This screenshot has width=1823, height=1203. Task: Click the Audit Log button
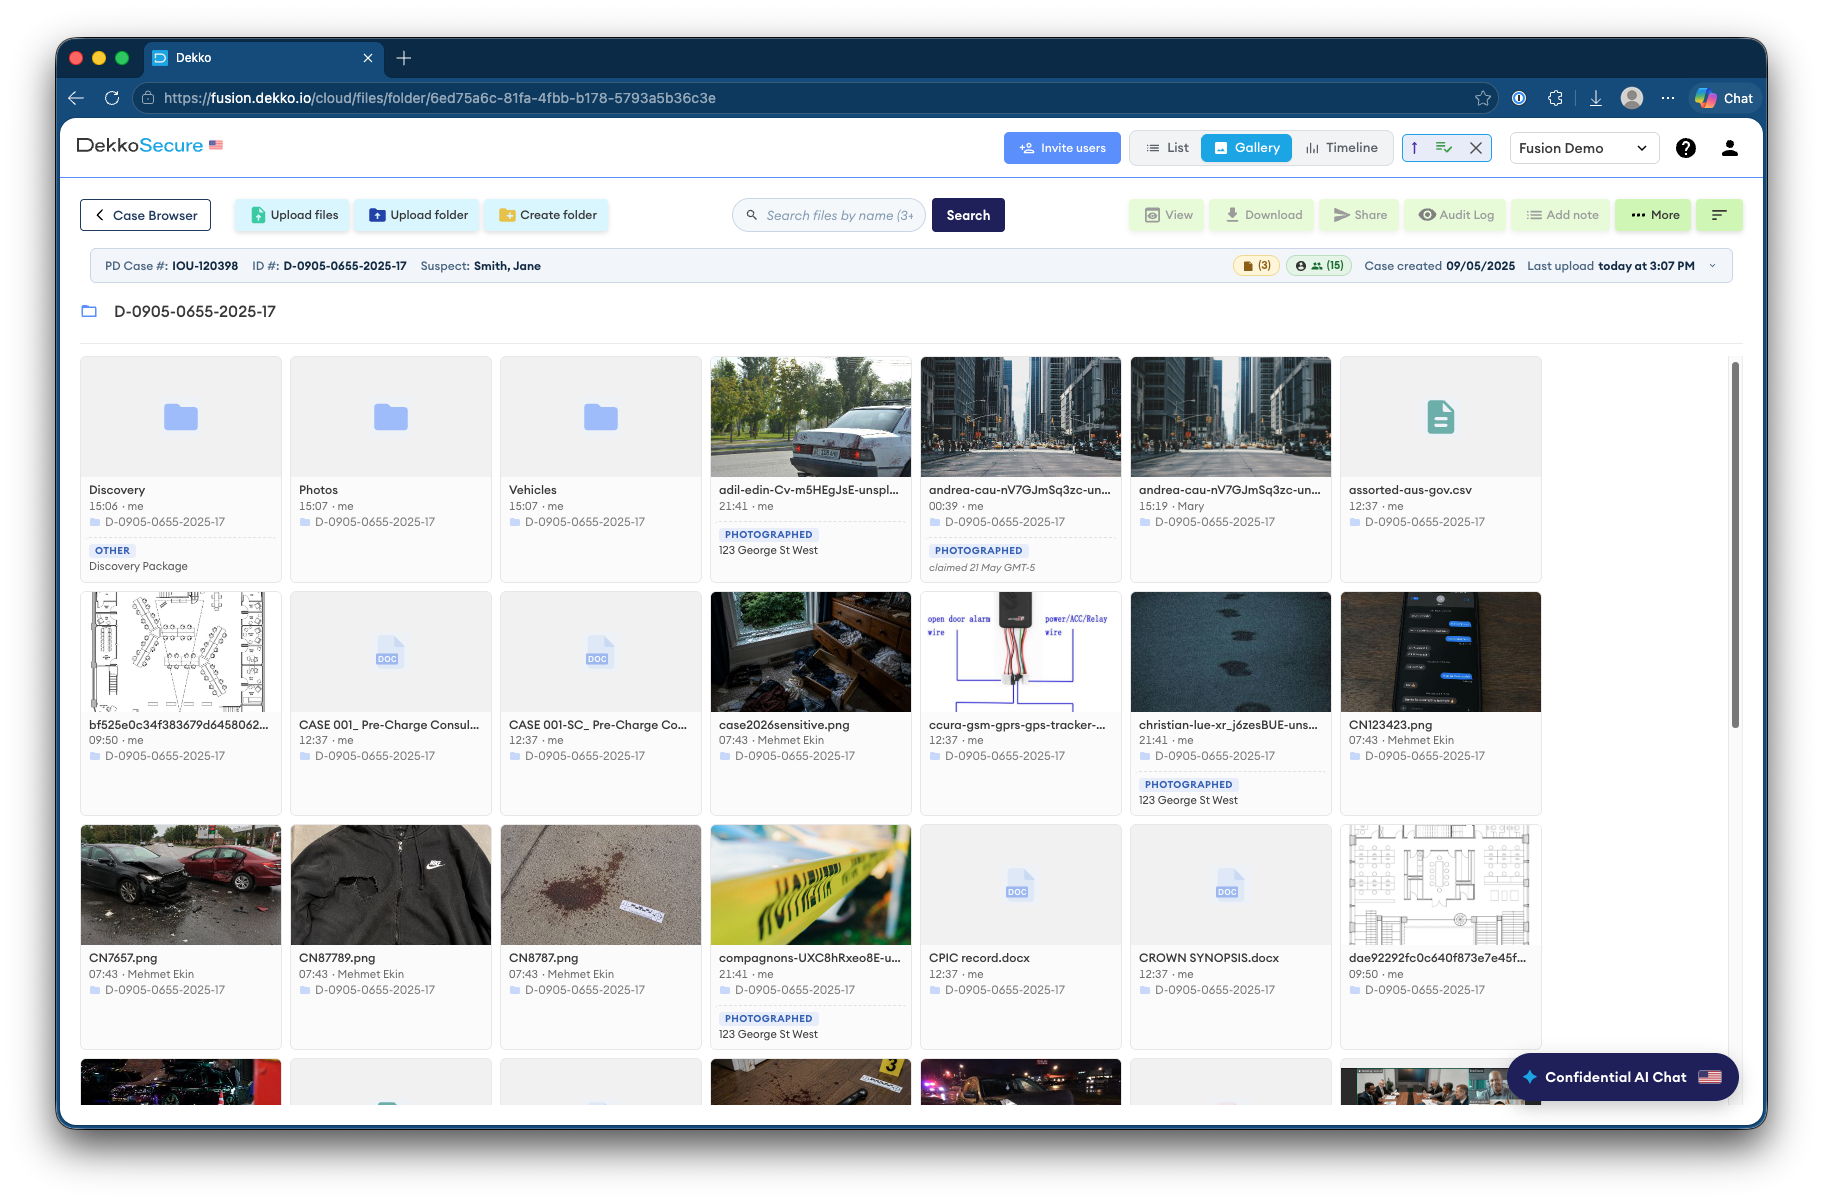click(x=1456, y=215)
